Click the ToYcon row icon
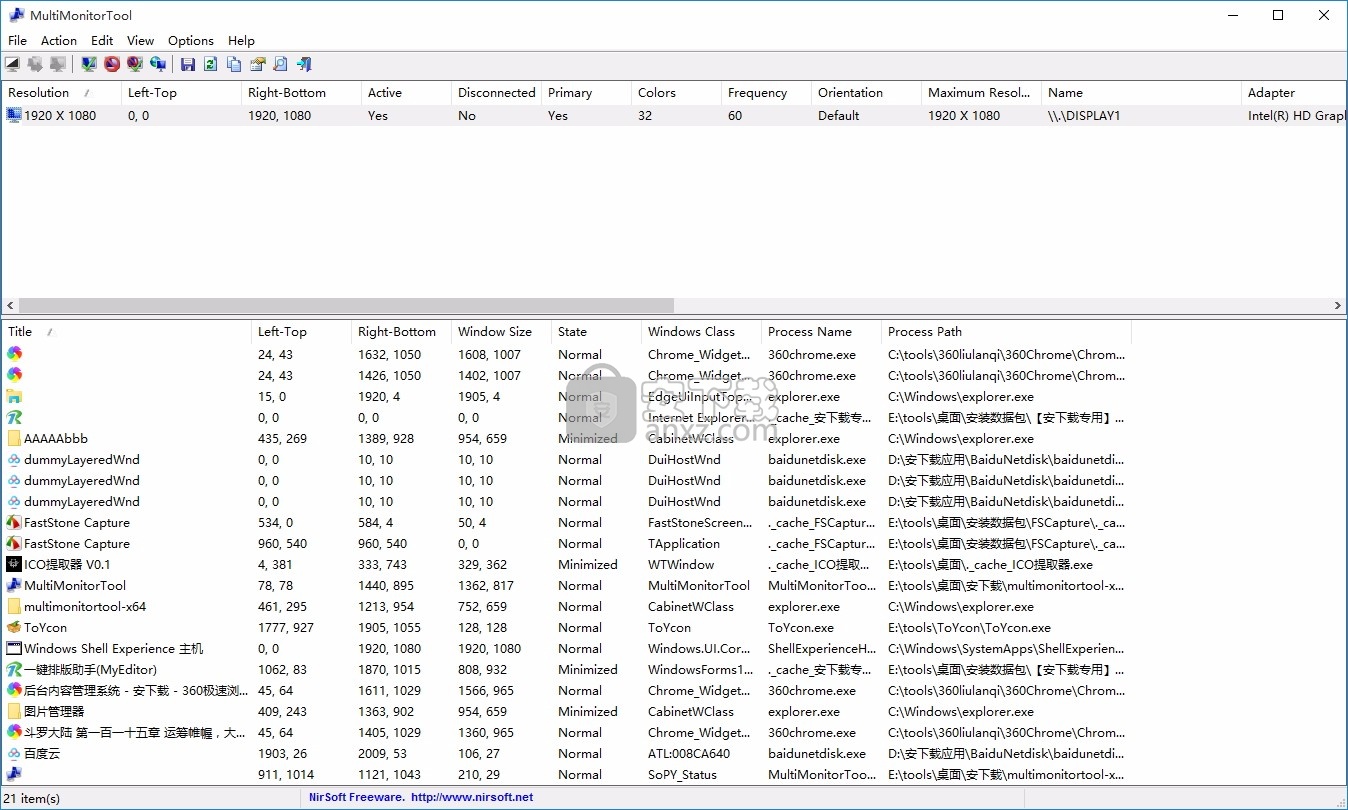The height and width of the screenshot is (810, 1348). click(x=14, y=627)
